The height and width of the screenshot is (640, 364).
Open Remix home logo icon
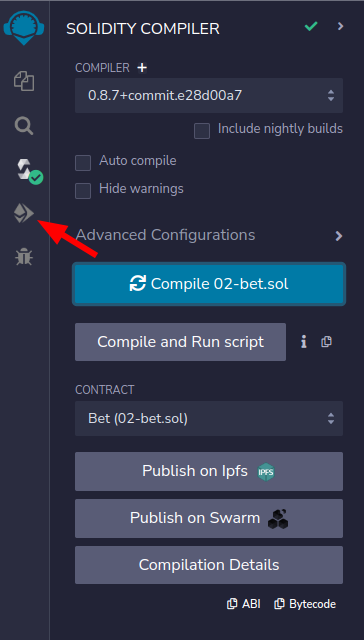pyautogui.click(x=24, y=27)
